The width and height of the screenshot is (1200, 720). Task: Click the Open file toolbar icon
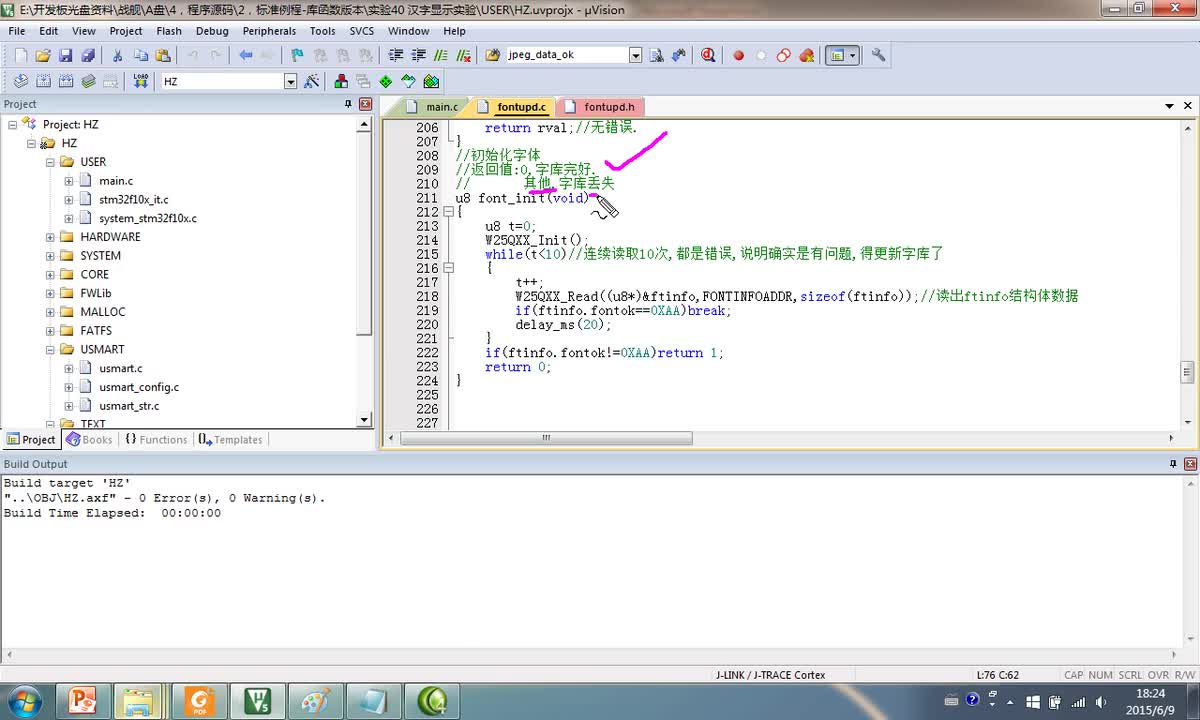point(43,56)
